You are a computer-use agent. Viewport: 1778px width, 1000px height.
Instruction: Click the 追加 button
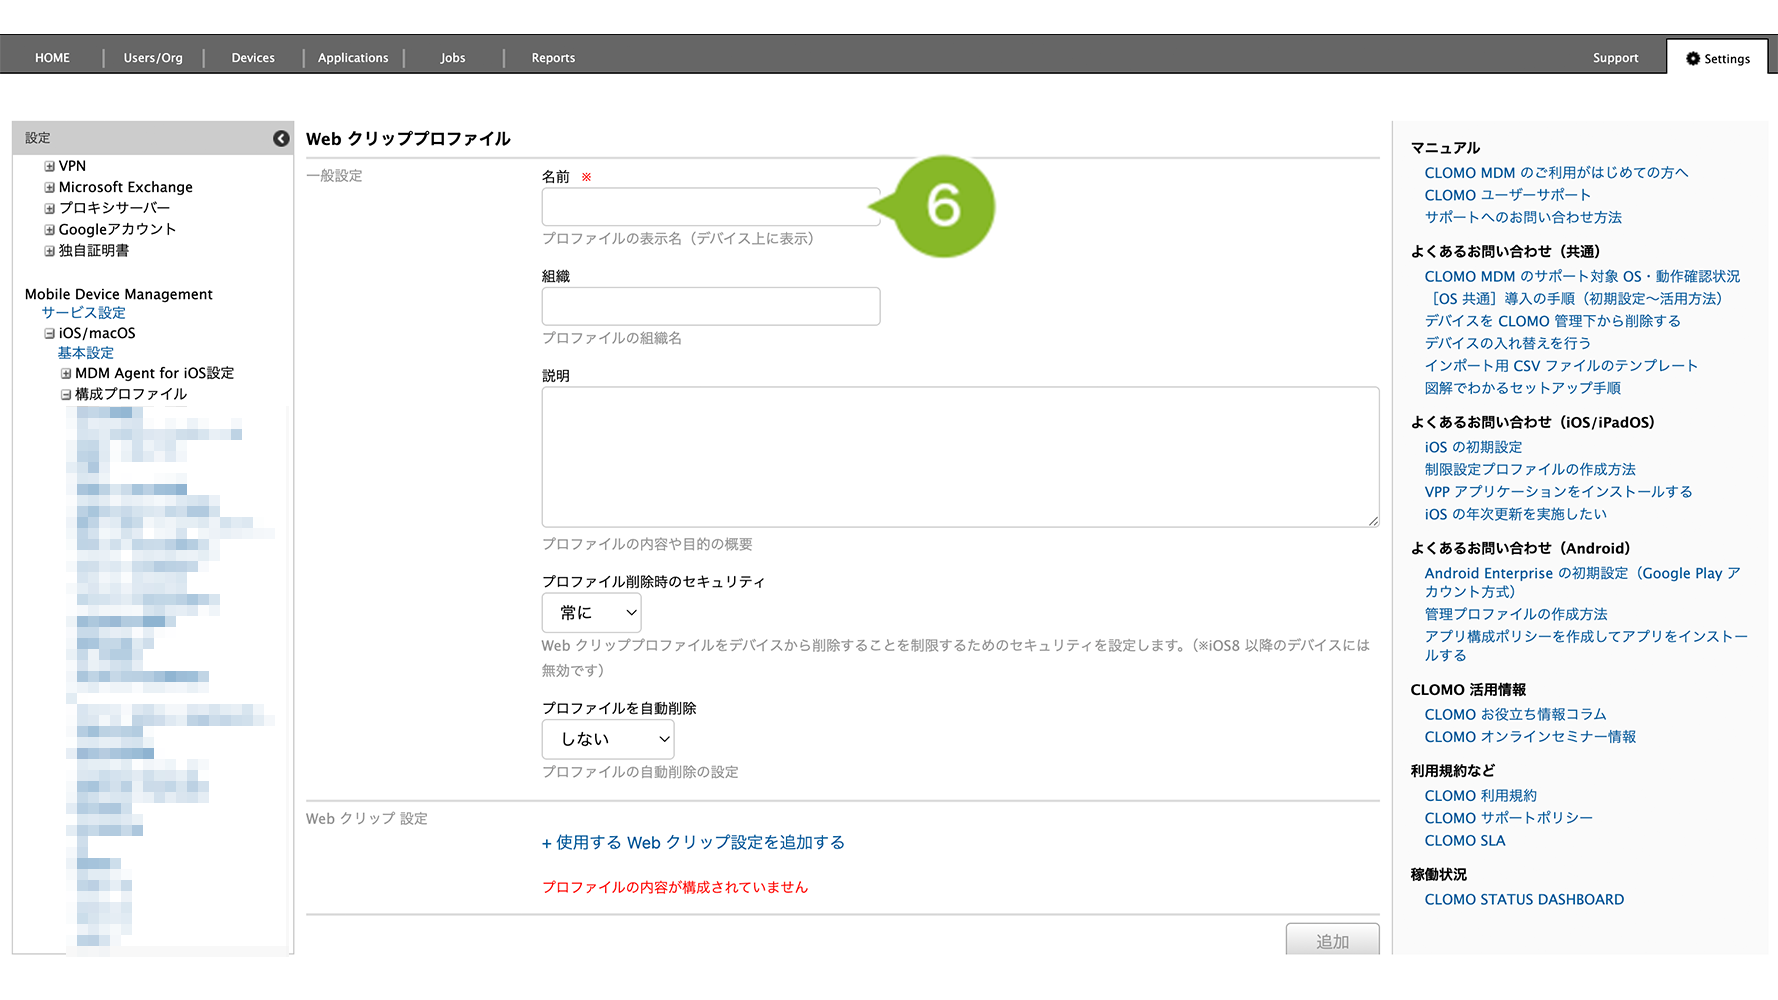(1332, 940)
